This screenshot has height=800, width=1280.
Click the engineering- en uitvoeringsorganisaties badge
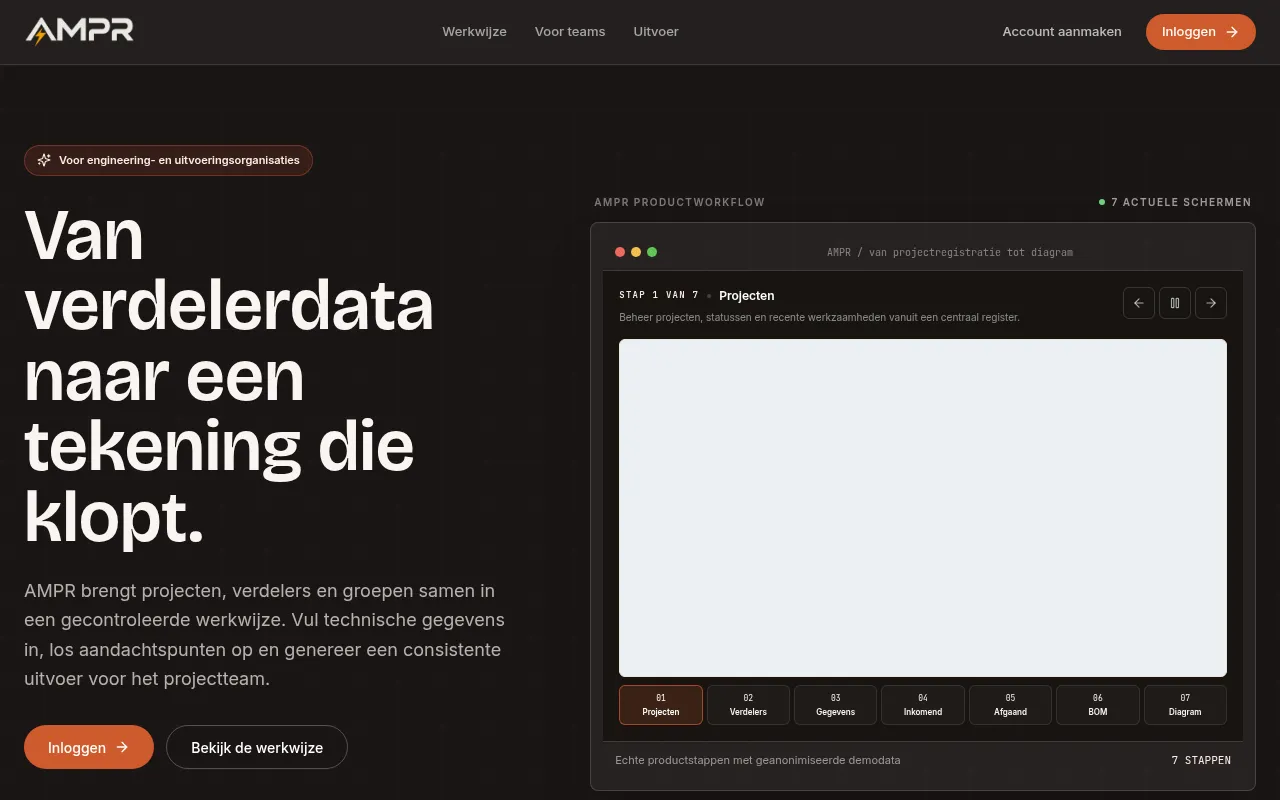[168, 160]
